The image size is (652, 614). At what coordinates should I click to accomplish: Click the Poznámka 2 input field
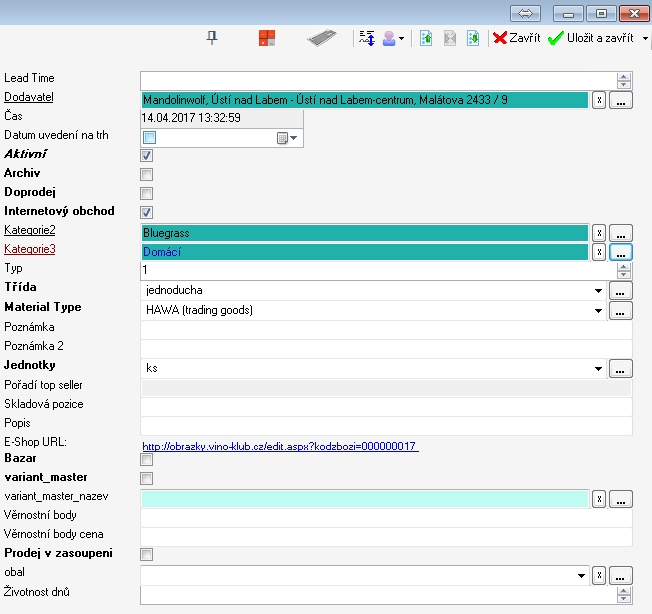386,349
